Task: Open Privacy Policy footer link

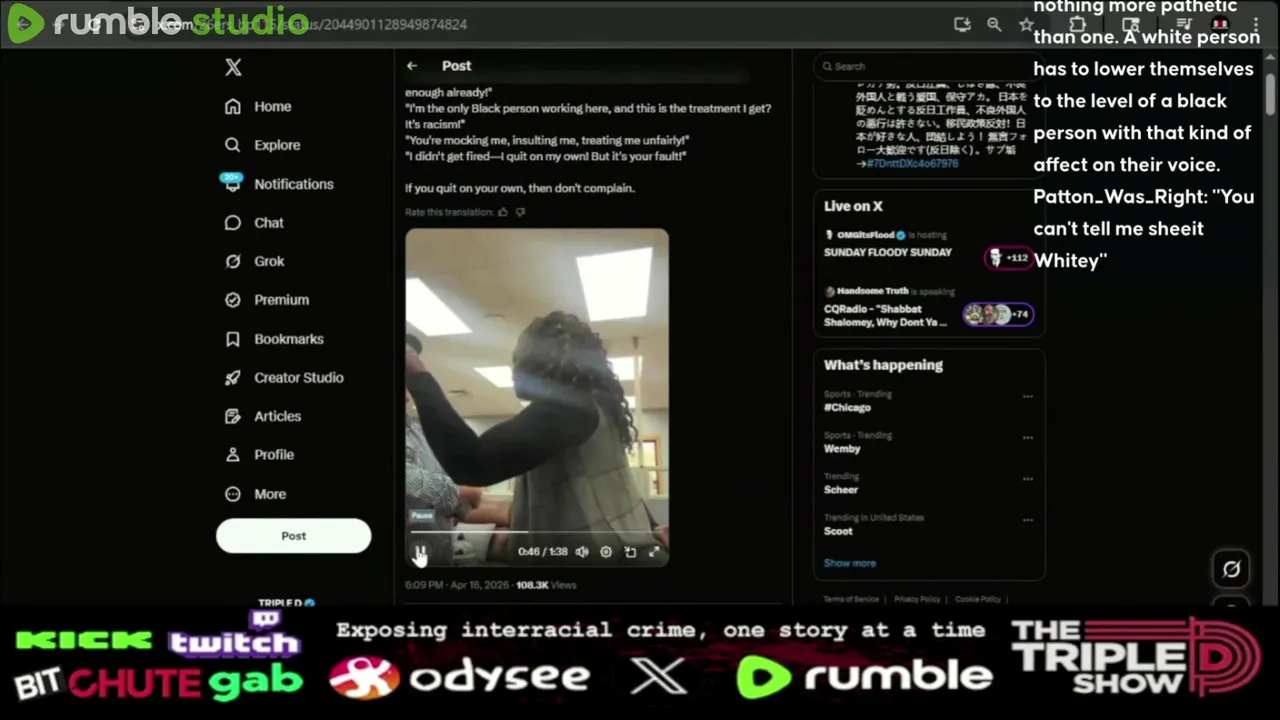Action: pyautogui.click(x=918, y=599)
